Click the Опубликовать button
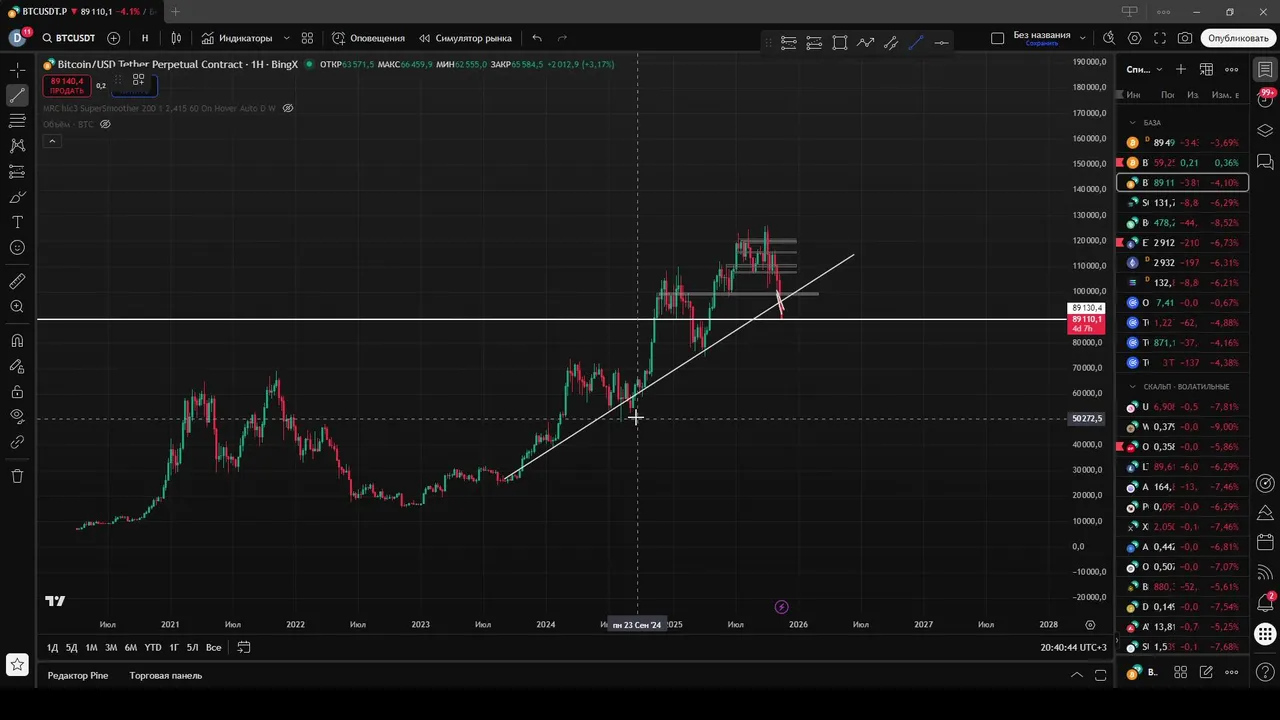The image size is (1280, 720). [x=1238, y=38]
